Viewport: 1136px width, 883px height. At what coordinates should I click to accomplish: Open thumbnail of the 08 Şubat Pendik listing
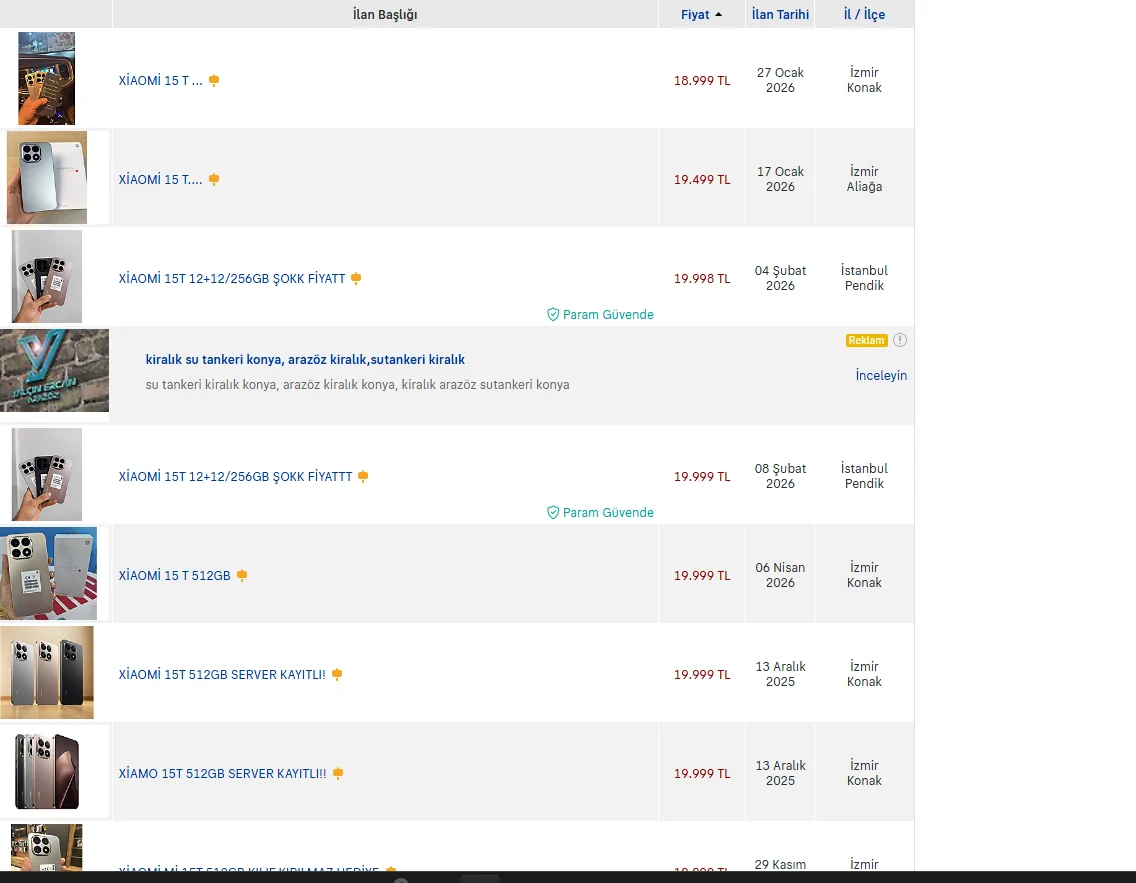tap(47, 474)
